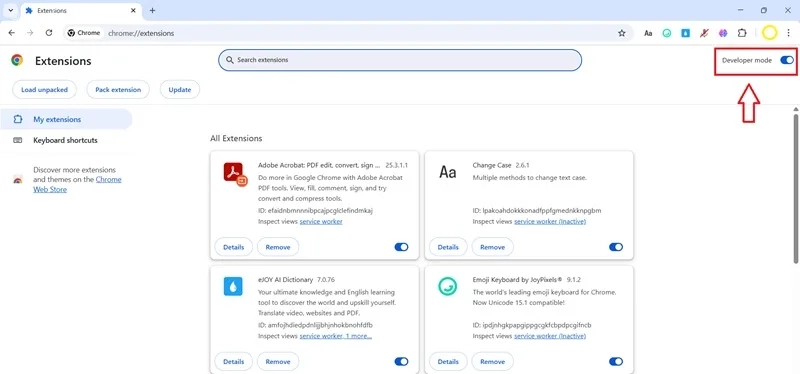Open a new tab with the plus icon
Image resolution: width=800 pixels, height=374 pixels.
coord(152,10)
